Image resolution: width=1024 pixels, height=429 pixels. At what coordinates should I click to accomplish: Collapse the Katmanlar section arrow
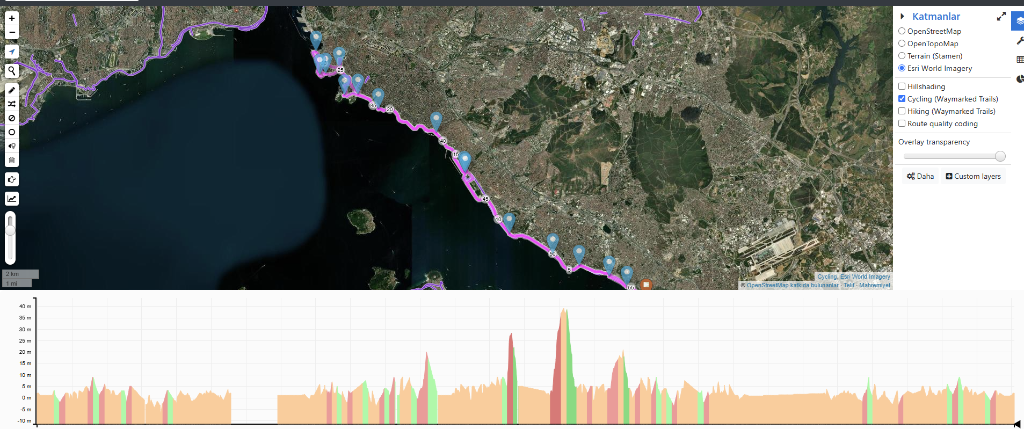(902, 17)
